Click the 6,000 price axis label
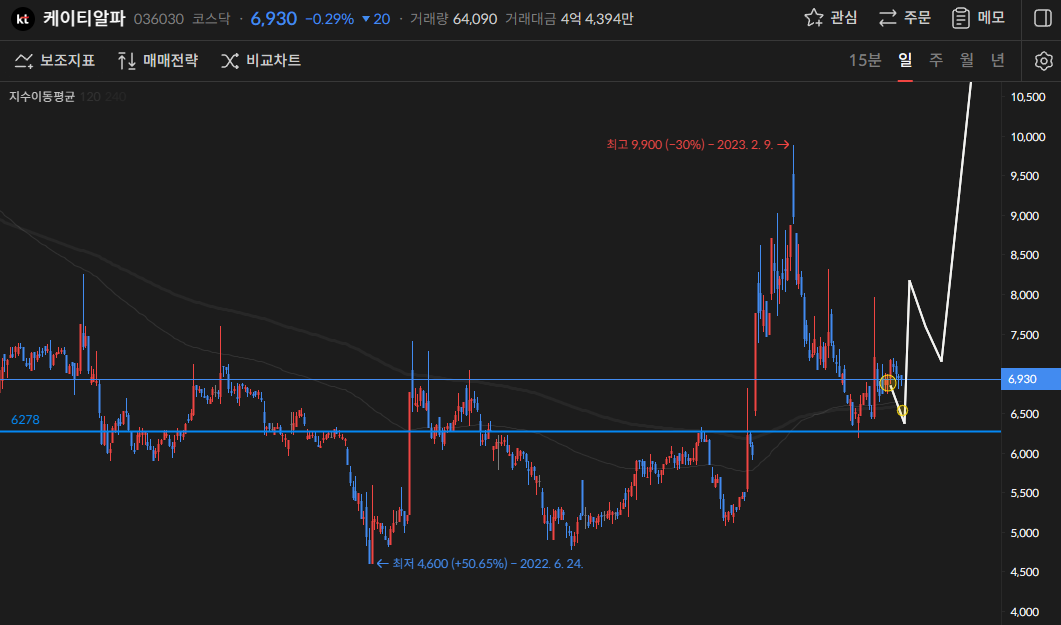 coord(1024,454)
